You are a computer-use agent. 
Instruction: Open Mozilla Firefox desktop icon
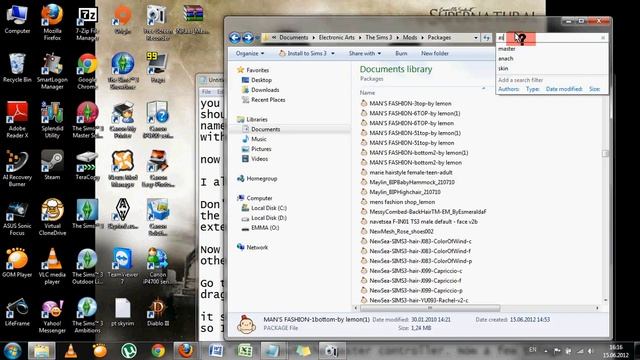(x=52, y=22)
